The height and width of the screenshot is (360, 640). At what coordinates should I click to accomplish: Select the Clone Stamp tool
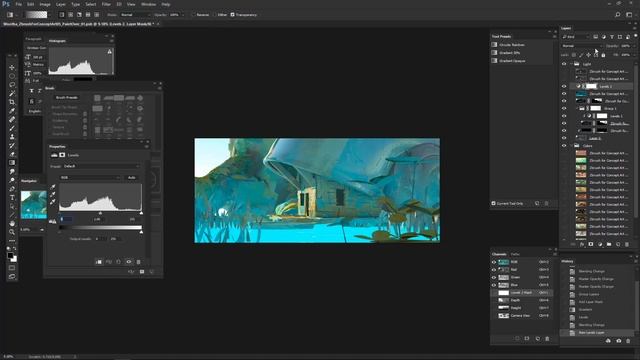12,137
